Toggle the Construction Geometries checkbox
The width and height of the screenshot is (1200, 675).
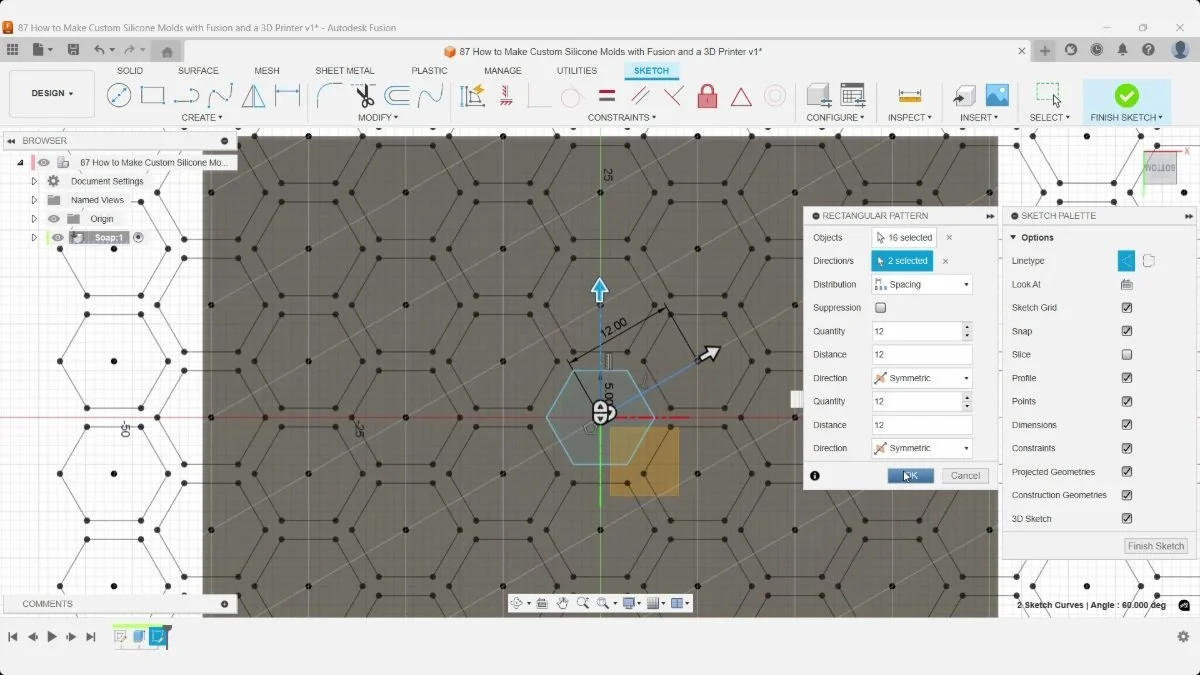point(1127,495)
